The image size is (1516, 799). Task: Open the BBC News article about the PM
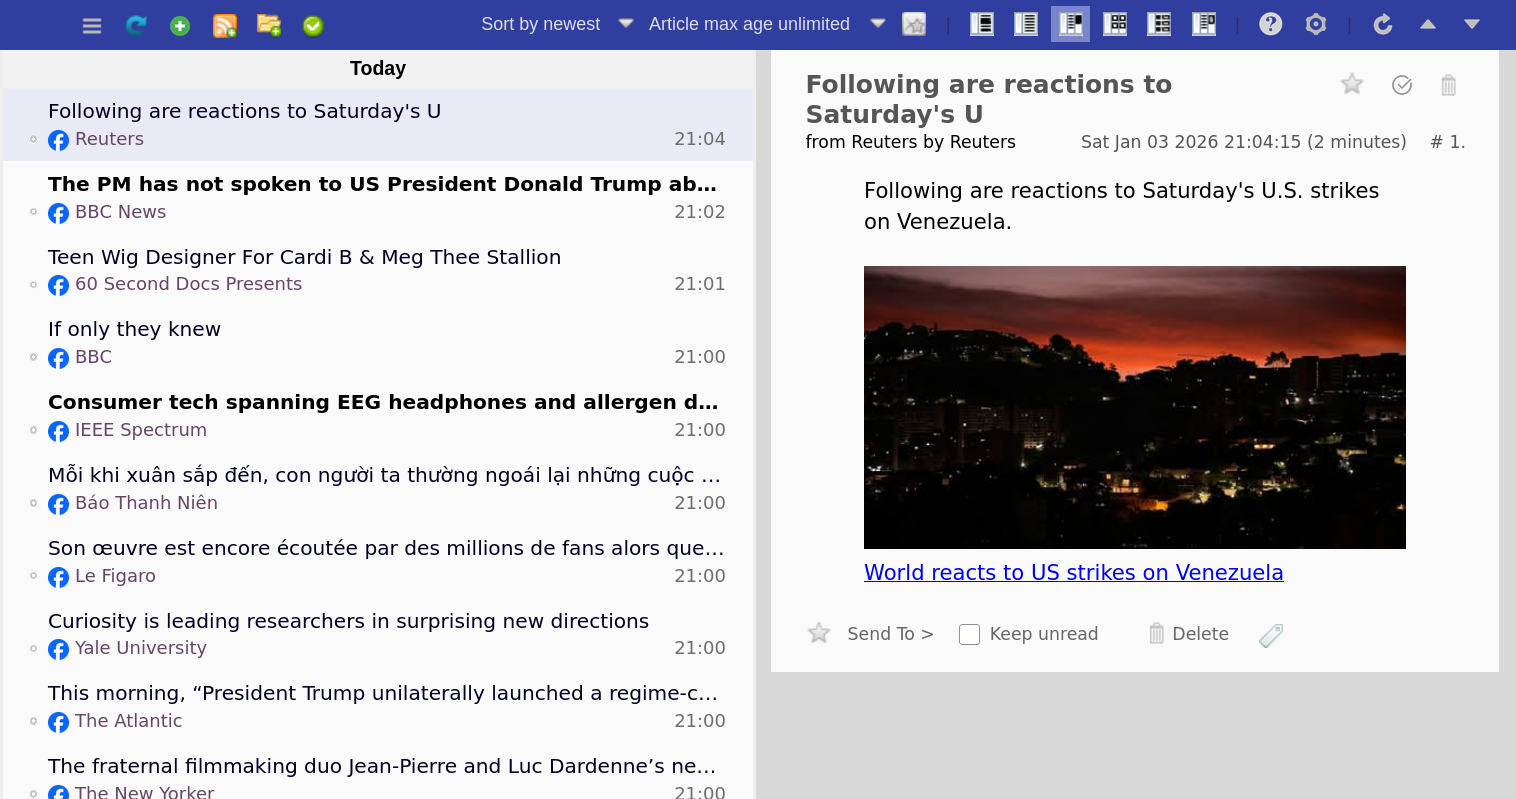[382, 185]
